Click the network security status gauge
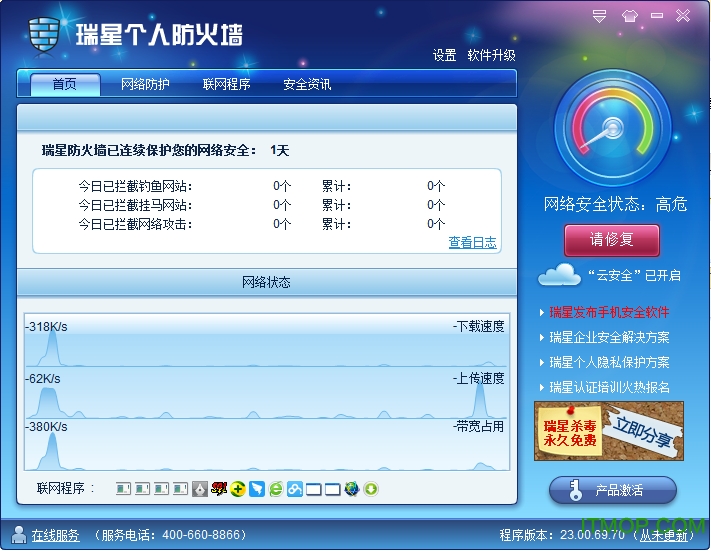Image resolution: width=711 pixels, height=551 pixels. coord(612,128)
